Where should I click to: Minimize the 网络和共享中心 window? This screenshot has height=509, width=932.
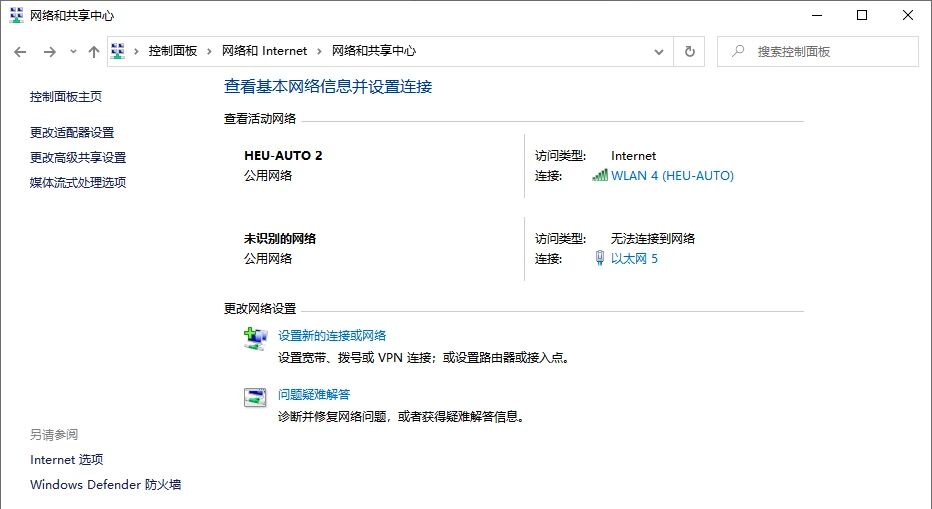[817, 15]
